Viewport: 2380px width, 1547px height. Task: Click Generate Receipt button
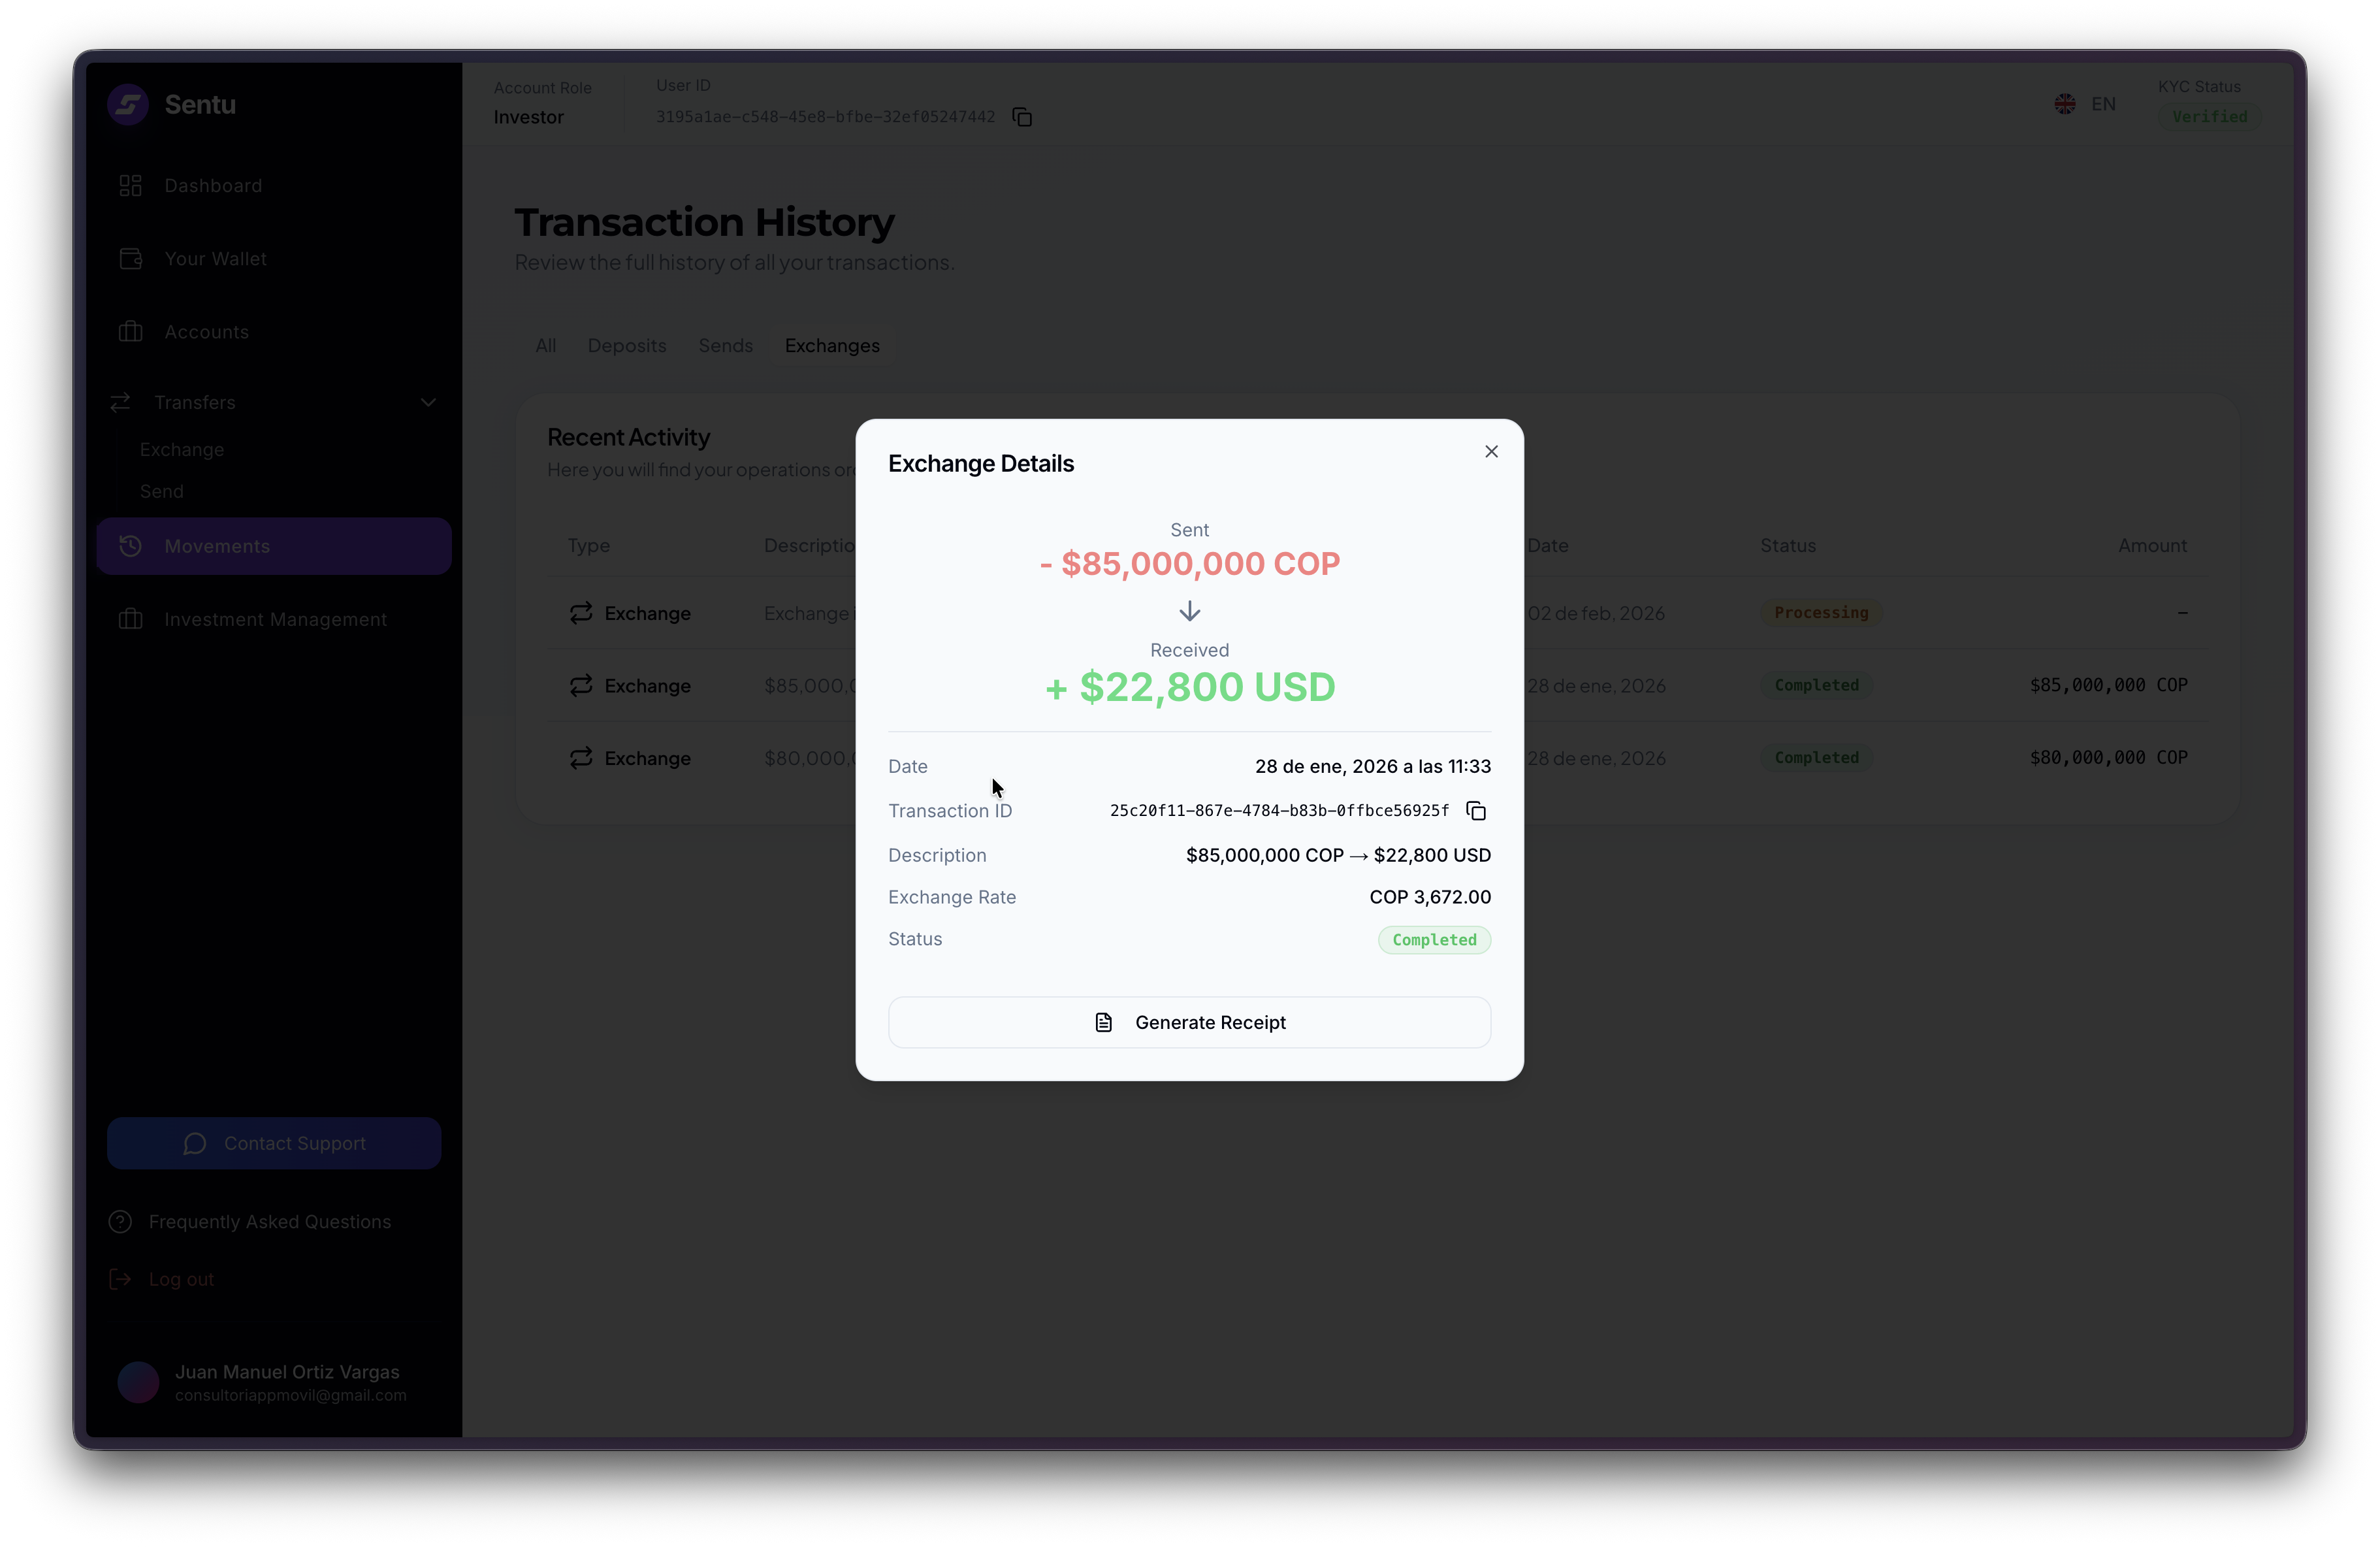[1189, 1022]
